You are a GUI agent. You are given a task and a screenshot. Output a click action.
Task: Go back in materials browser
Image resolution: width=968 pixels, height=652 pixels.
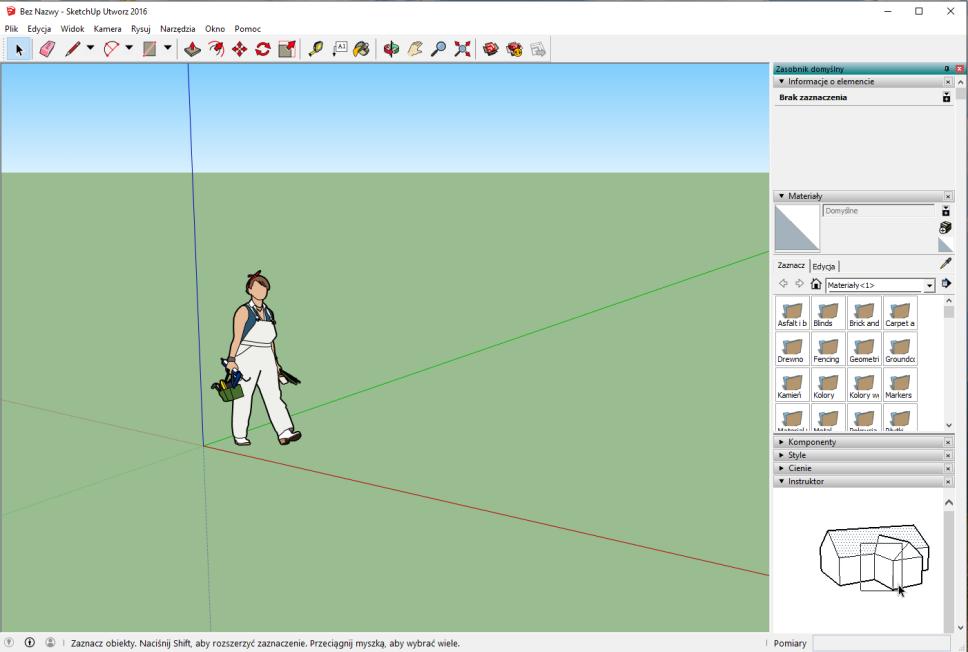pyautogui.click(x=783, y=283)
